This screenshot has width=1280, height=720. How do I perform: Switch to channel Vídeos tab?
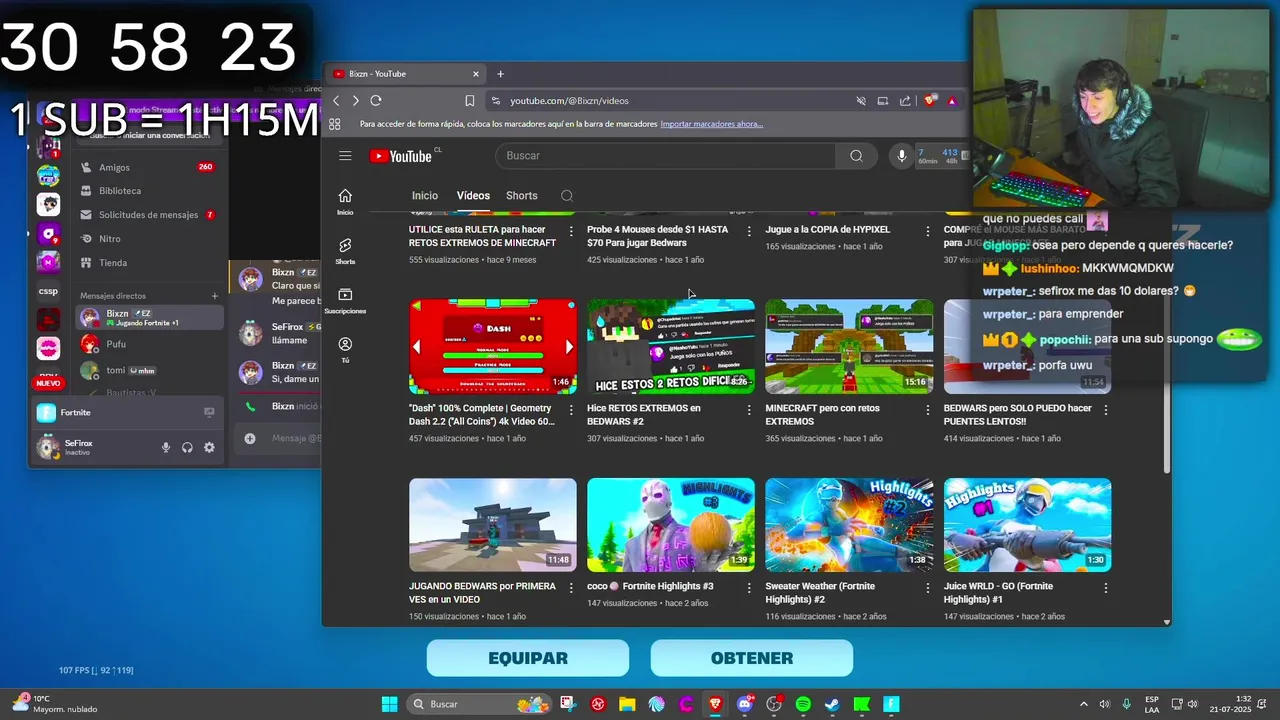[473, 196]
